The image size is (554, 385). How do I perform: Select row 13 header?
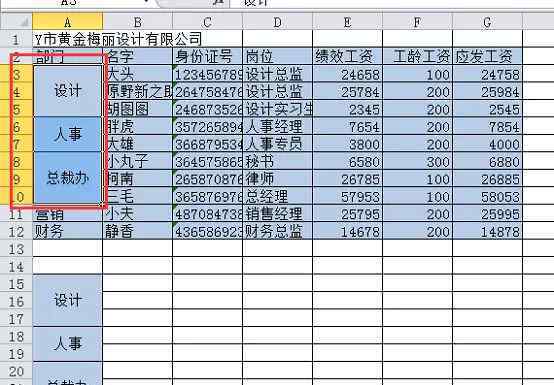pos(16,249)
